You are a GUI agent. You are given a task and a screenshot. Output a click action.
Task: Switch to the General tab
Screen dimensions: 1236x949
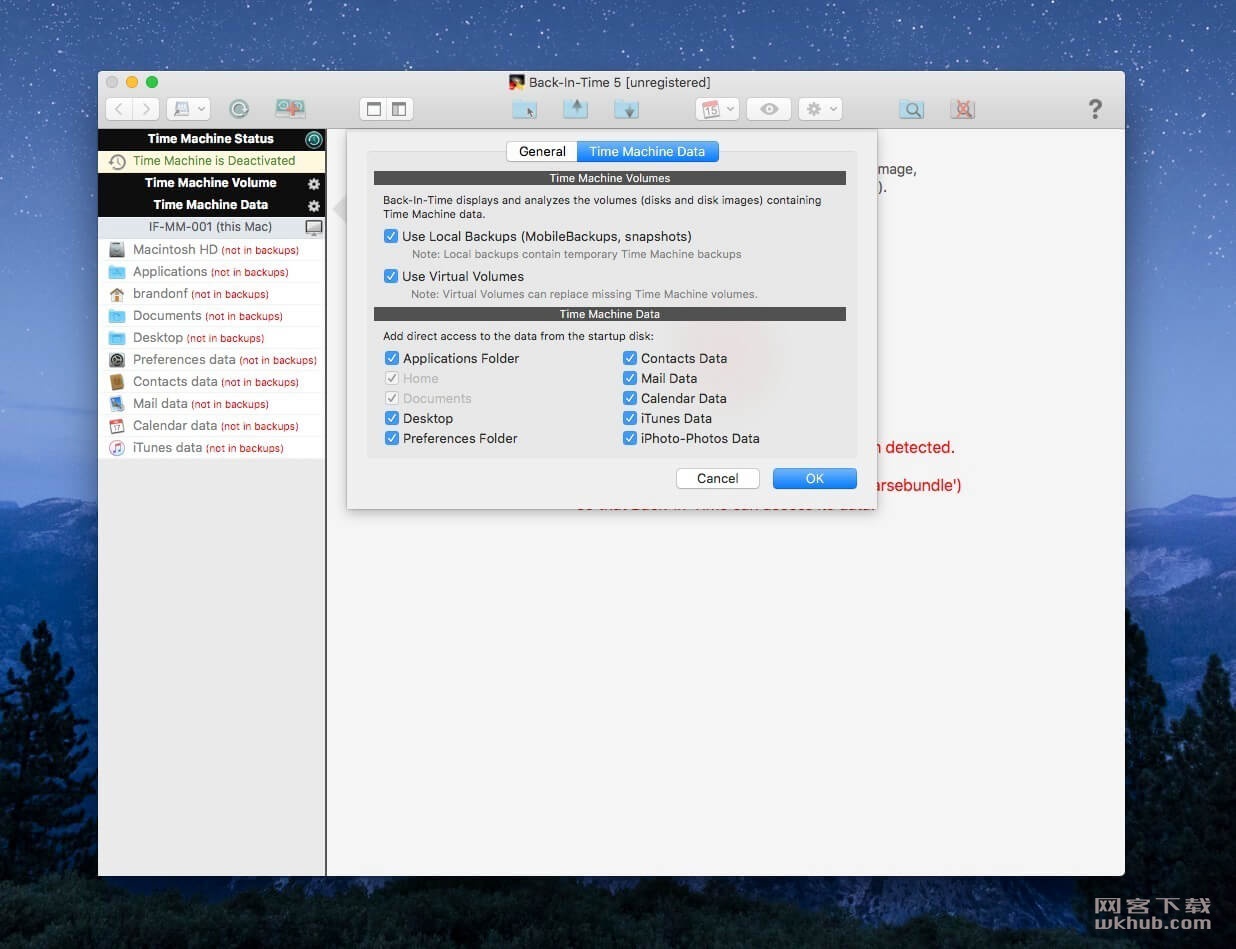pyautogui.click(x=542, y=152)
